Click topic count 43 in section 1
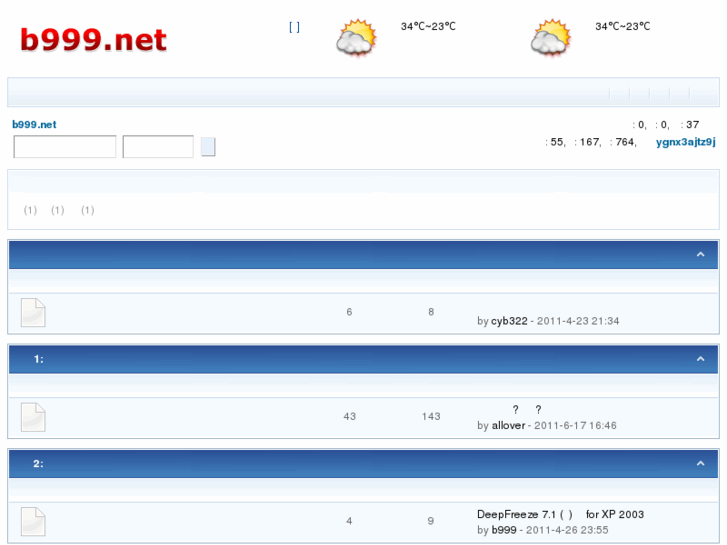Image resolution: width=727 pixels, height=545 pixels. pyautogui.click(x=350, y=417)
